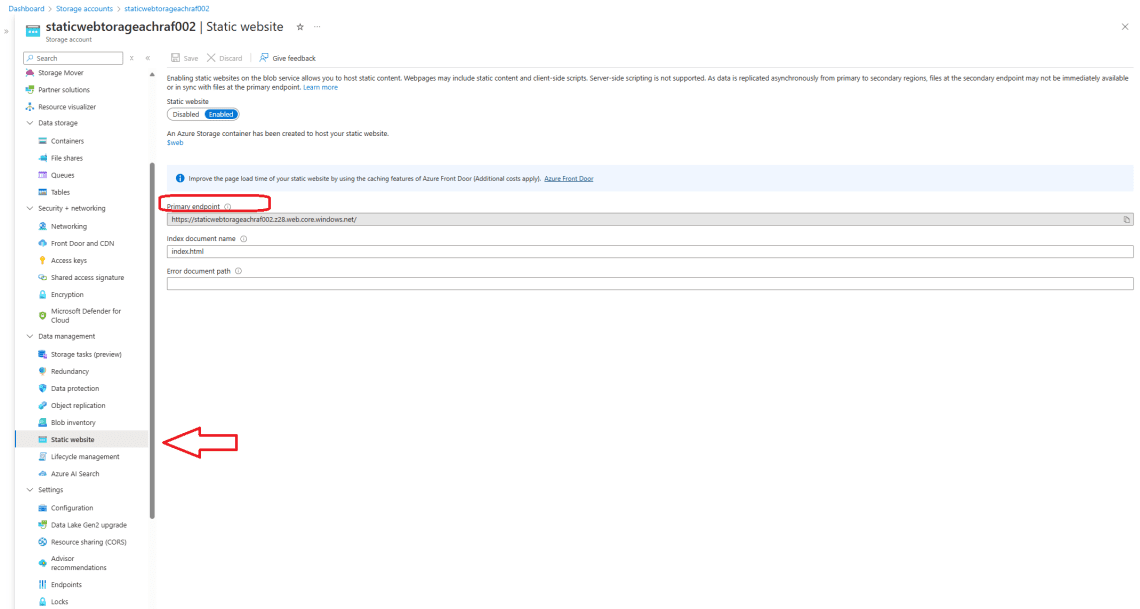Open Azure AI Search from sidebar

tap(76, 473)
